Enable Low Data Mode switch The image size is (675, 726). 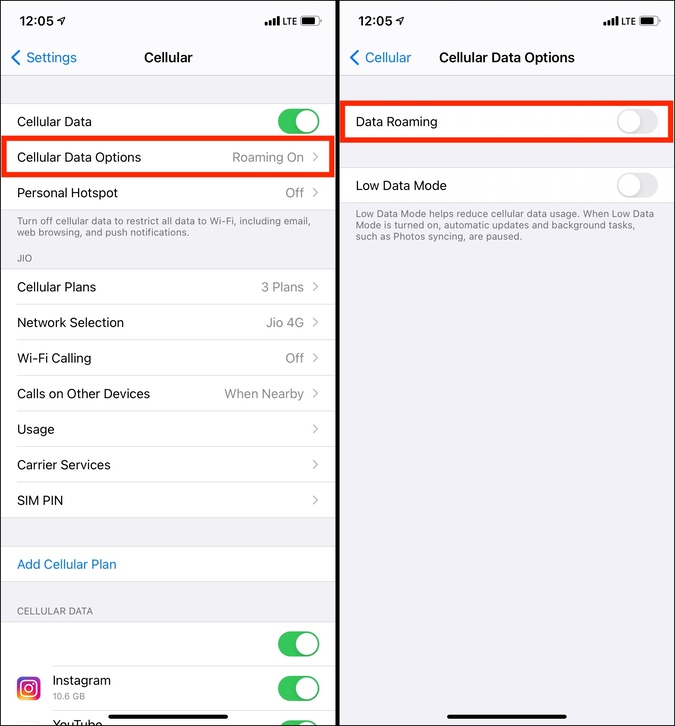point(638,185)
